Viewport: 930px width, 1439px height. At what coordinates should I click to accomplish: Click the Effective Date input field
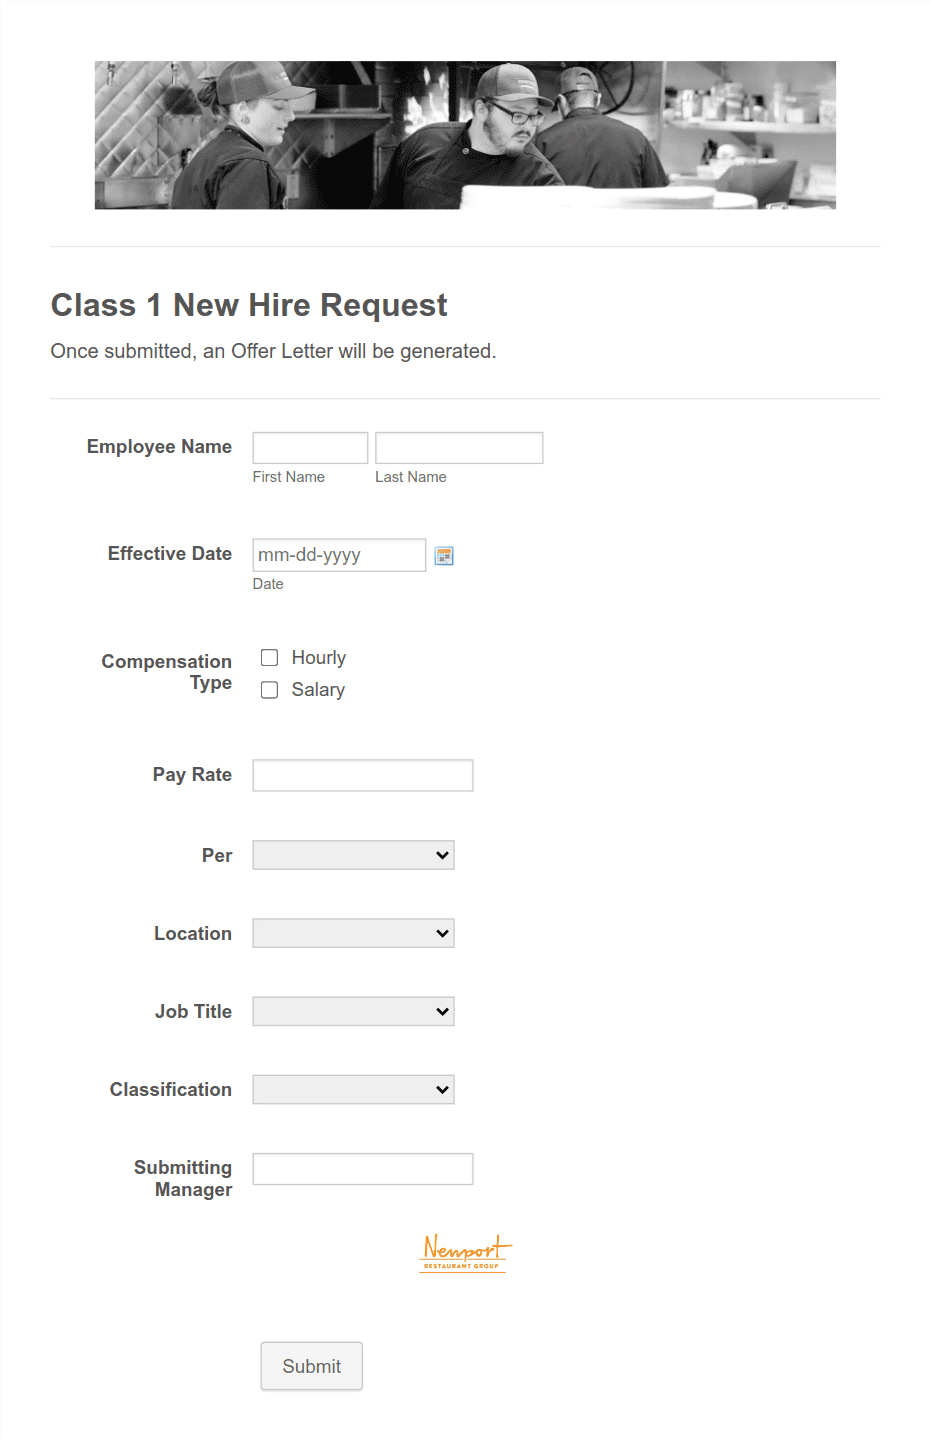point(339,555)
